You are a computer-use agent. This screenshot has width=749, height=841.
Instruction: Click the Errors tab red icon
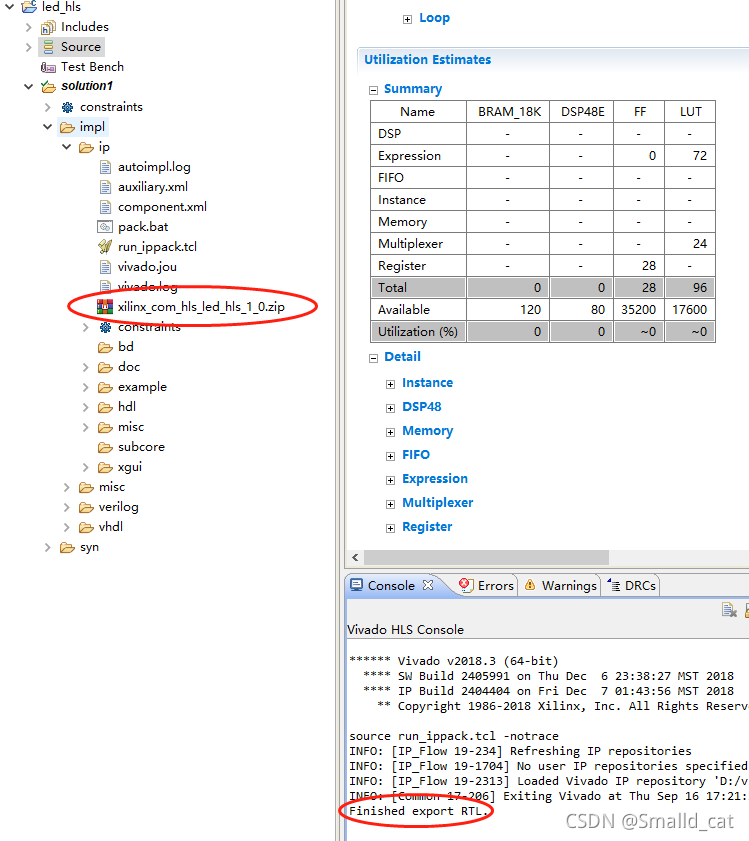(466, 585)
